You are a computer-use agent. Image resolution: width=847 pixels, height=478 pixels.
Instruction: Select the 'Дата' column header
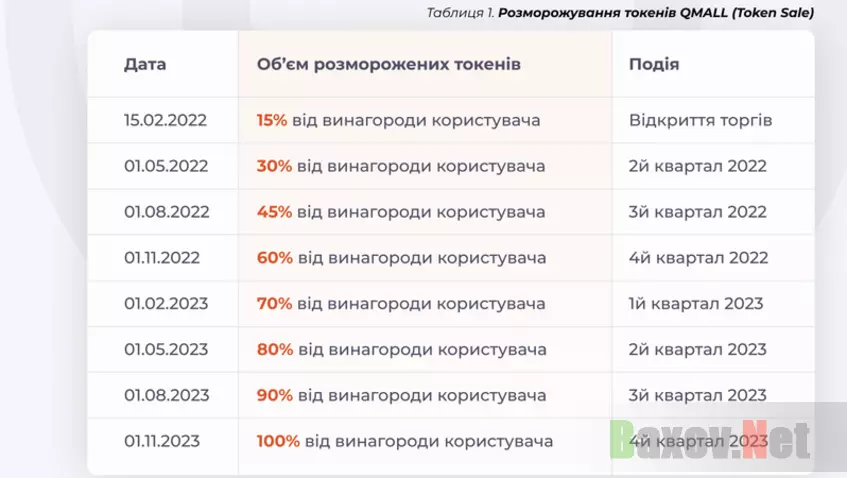(145, 65)
